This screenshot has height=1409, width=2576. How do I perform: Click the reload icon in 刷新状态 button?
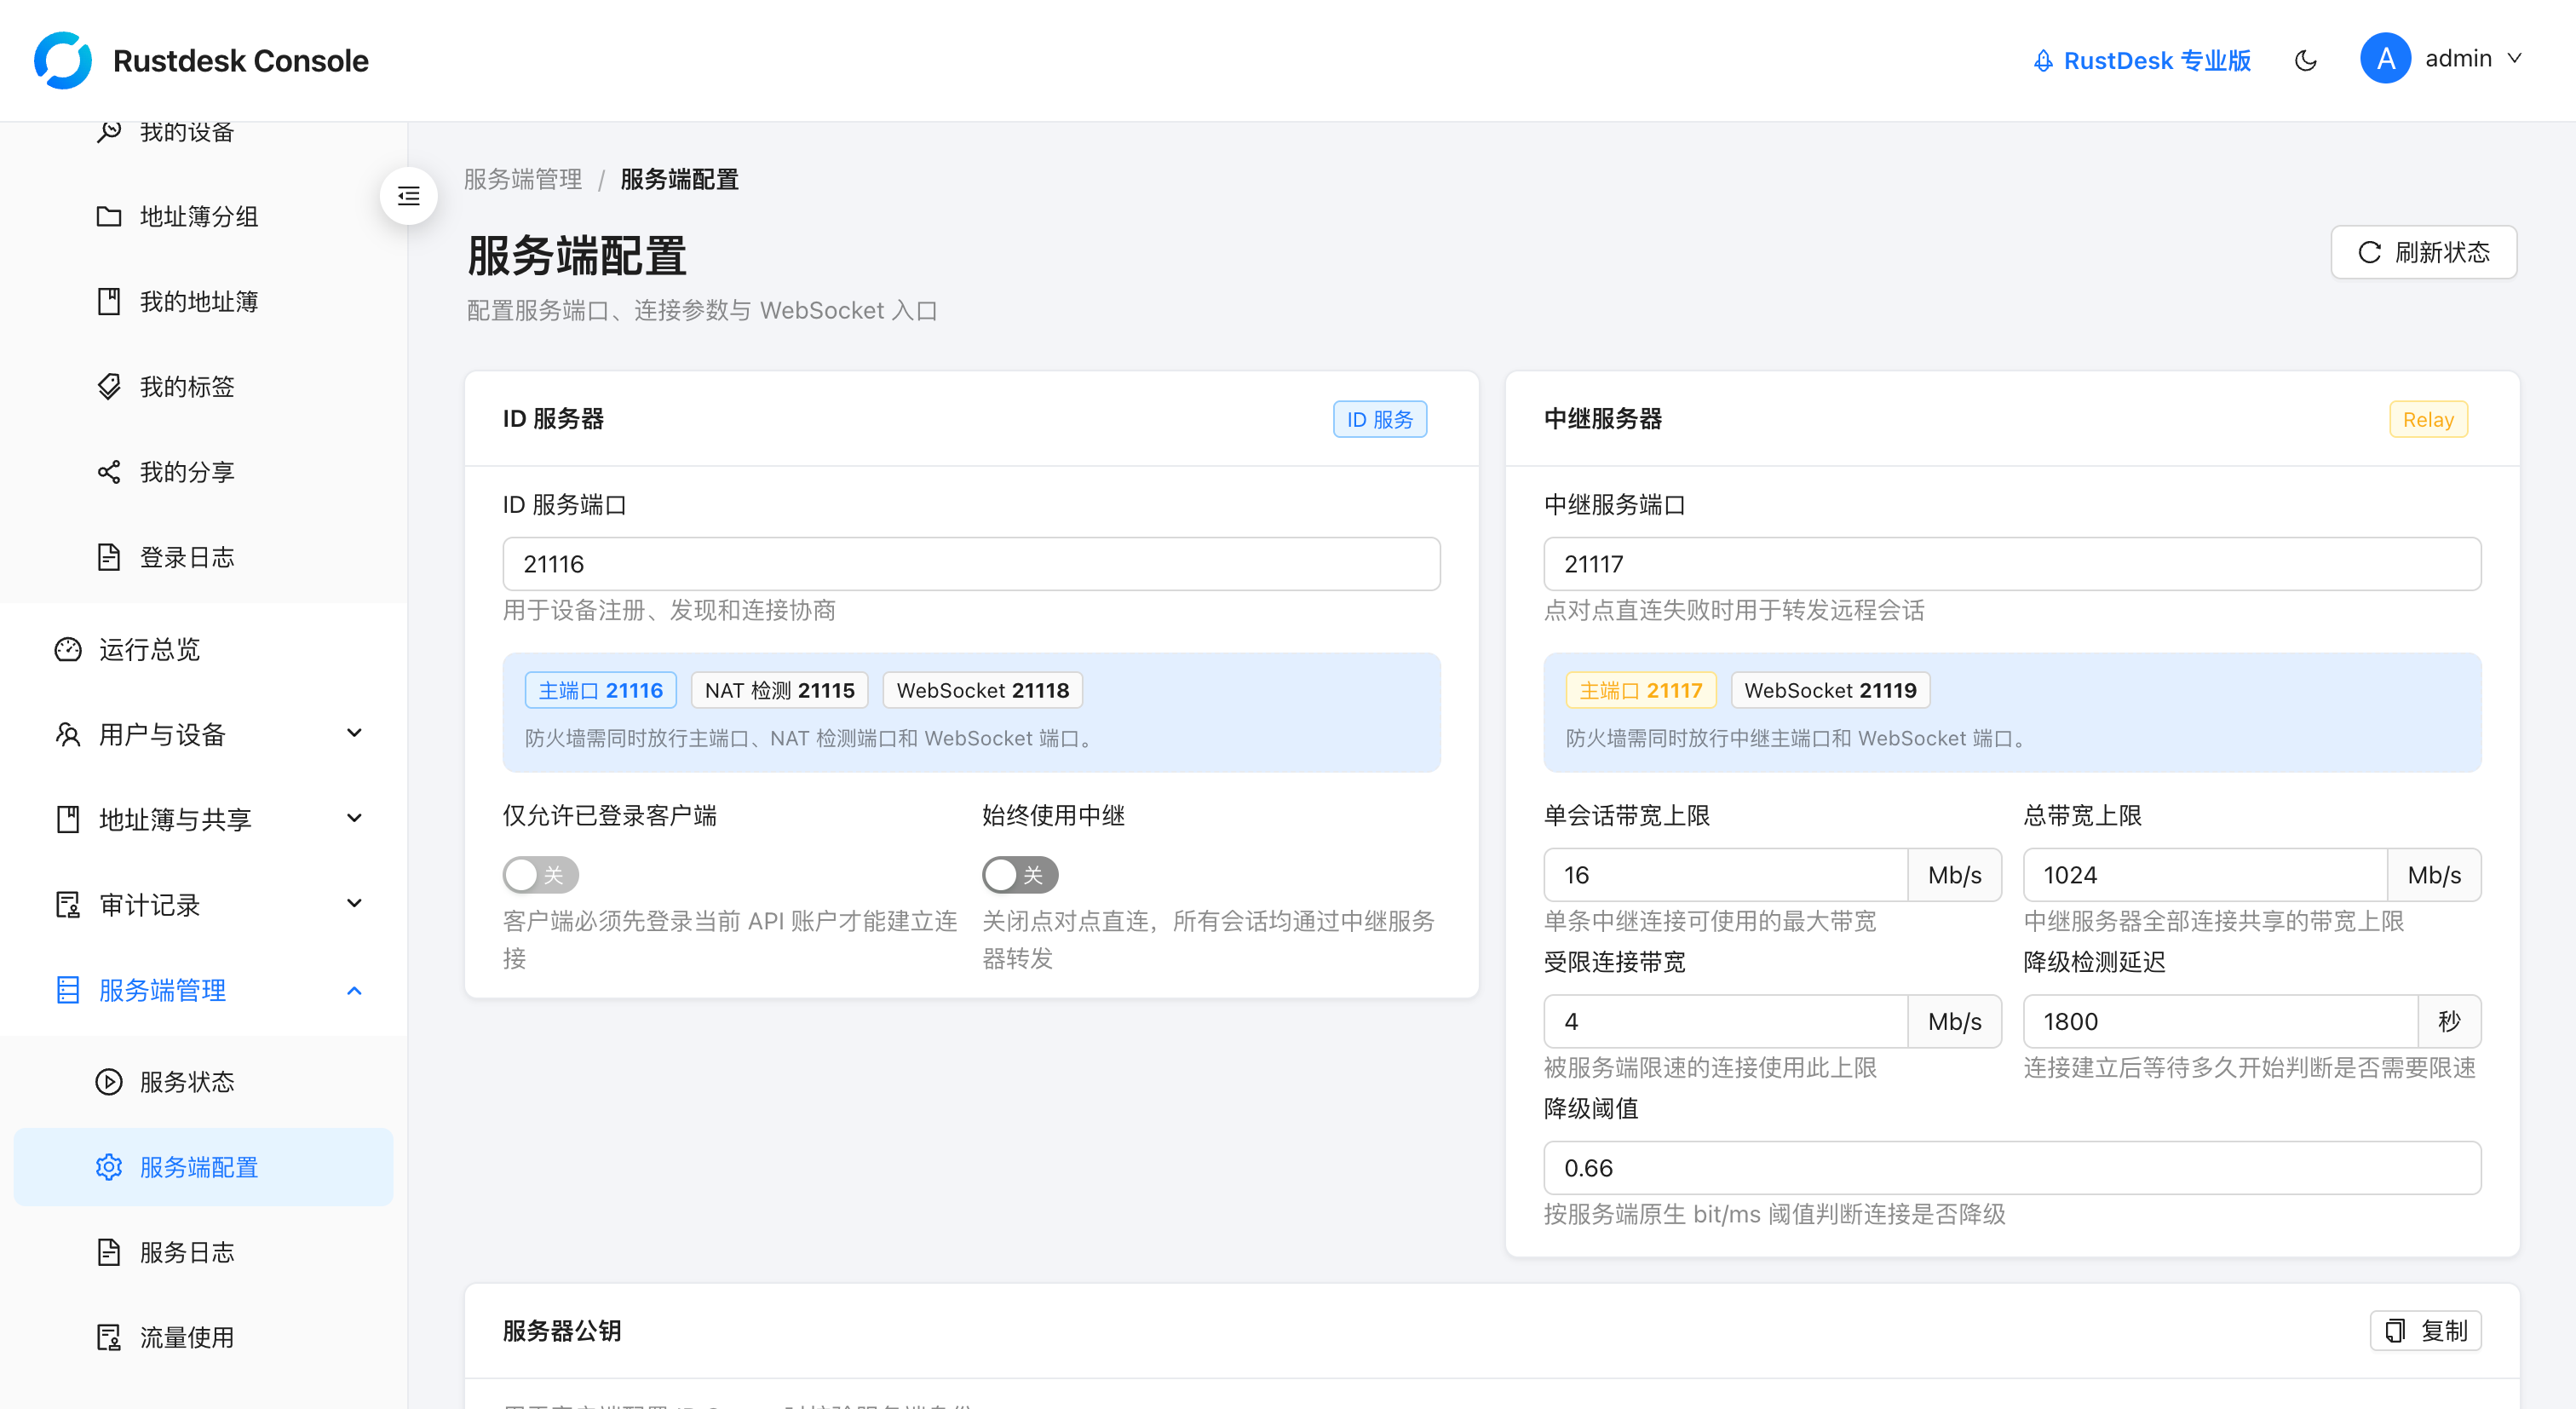click(2369, 252)
